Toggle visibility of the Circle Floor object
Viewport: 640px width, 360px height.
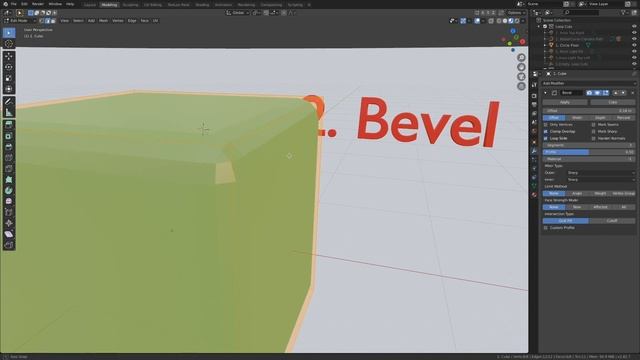[634, 45]
